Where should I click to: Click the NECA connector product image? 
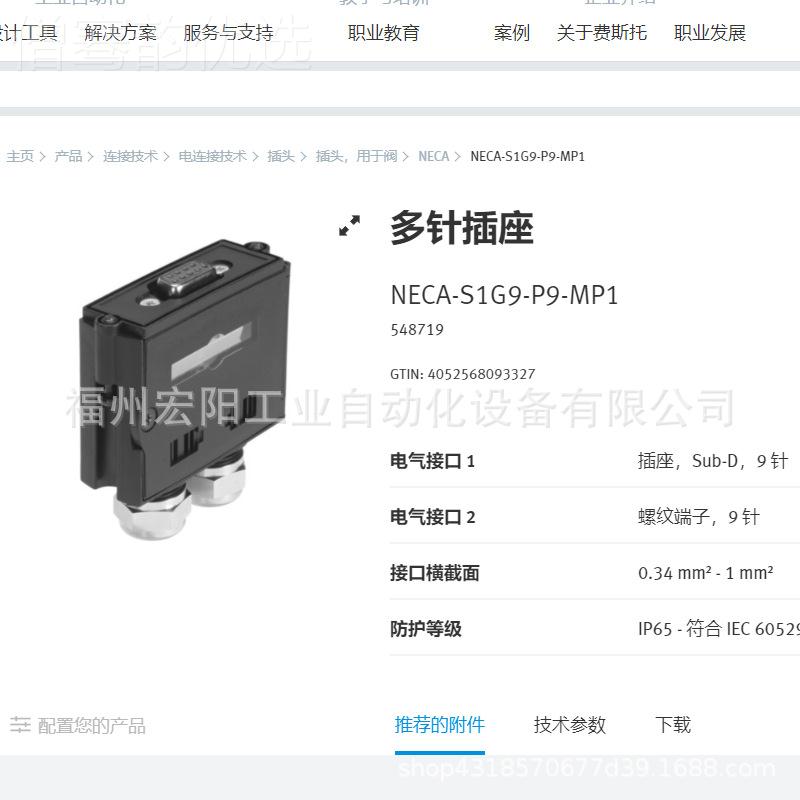(x=185, y=389)
